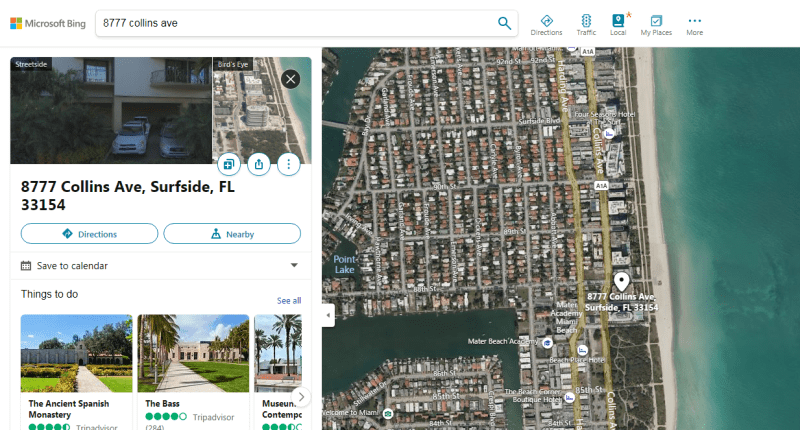Click the Four Seasons Hotel marker icon

(x=609, y=134)
